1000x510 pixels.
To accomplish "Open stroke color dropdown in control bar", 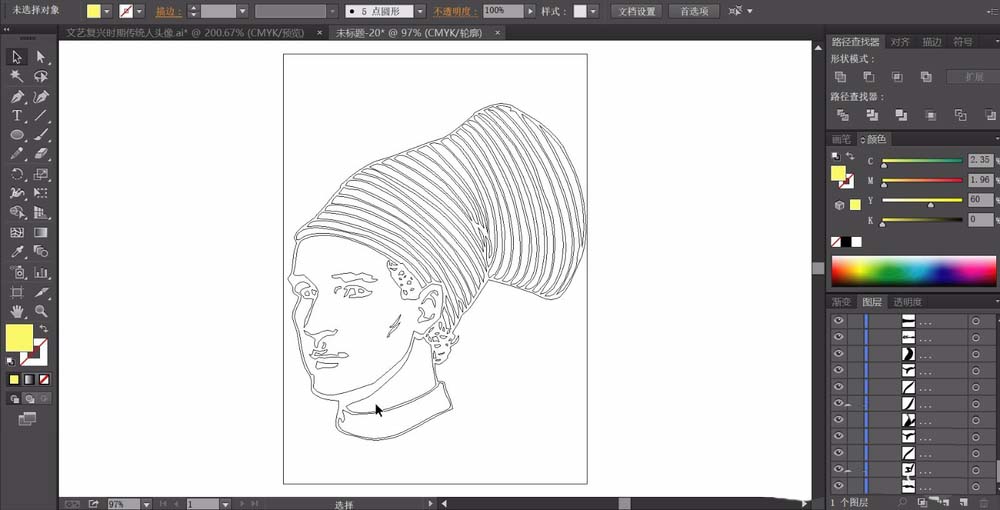I will 140,11.
